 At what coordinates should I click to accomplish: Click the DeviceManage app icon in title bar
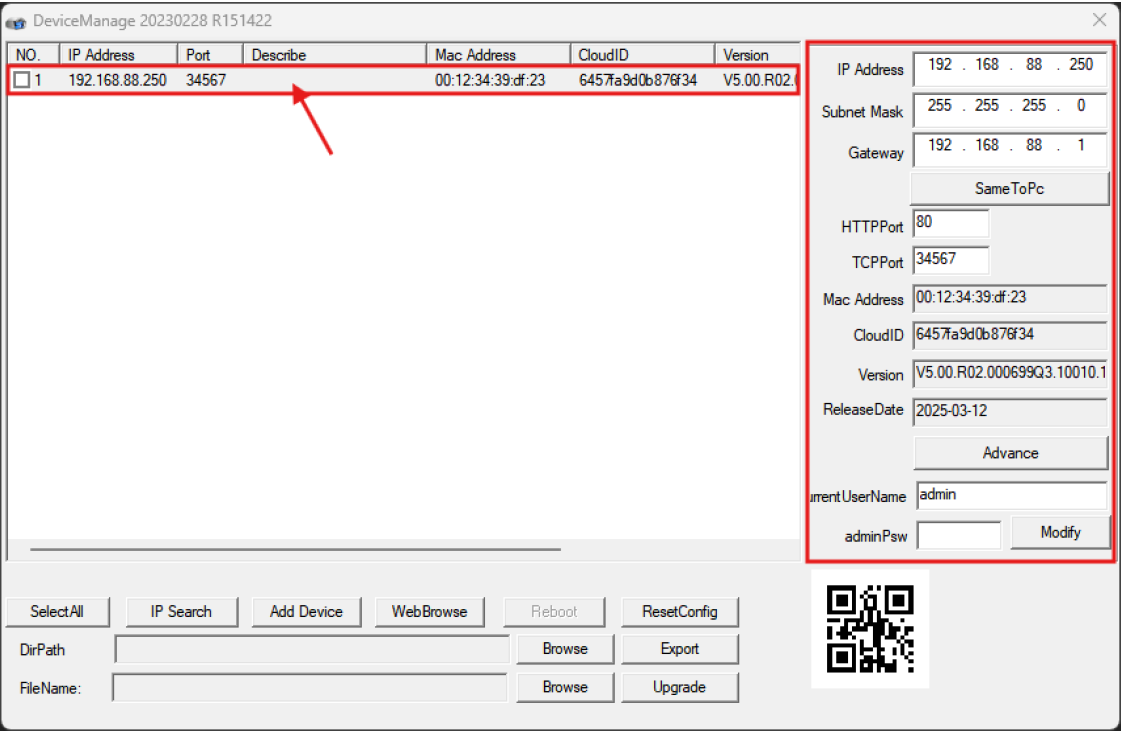click(x=16, y=21)
